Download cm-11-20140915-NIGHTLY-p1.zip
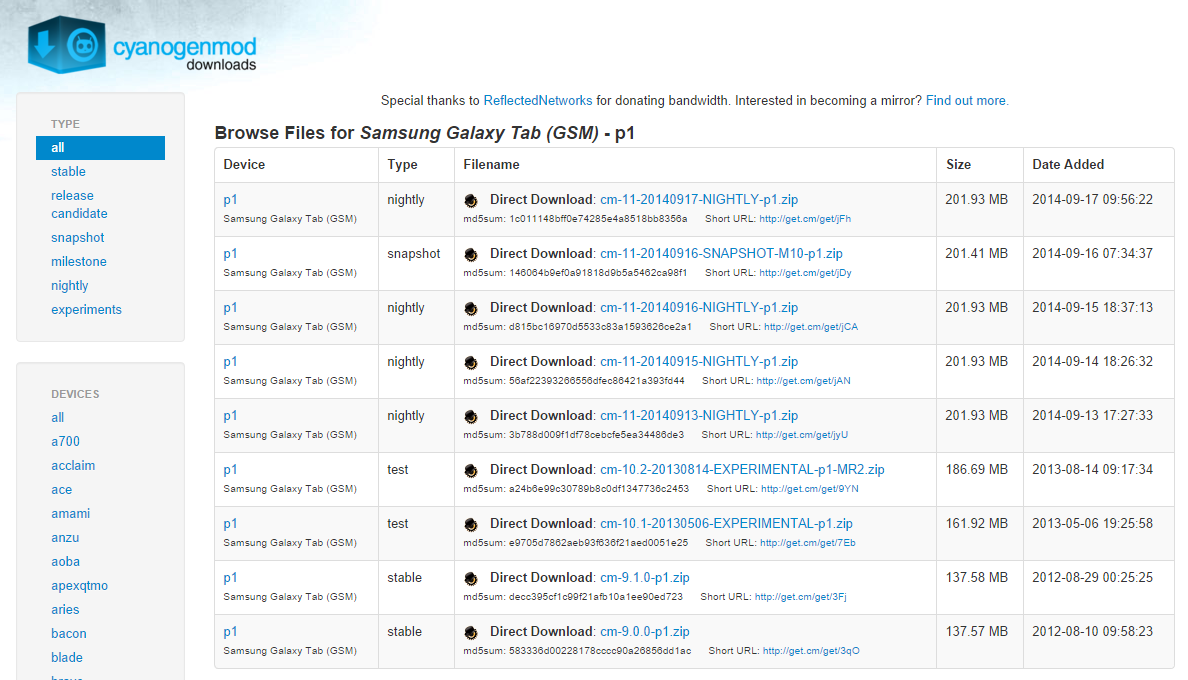Screen dimensions: 1188x680 coord(699,361)
